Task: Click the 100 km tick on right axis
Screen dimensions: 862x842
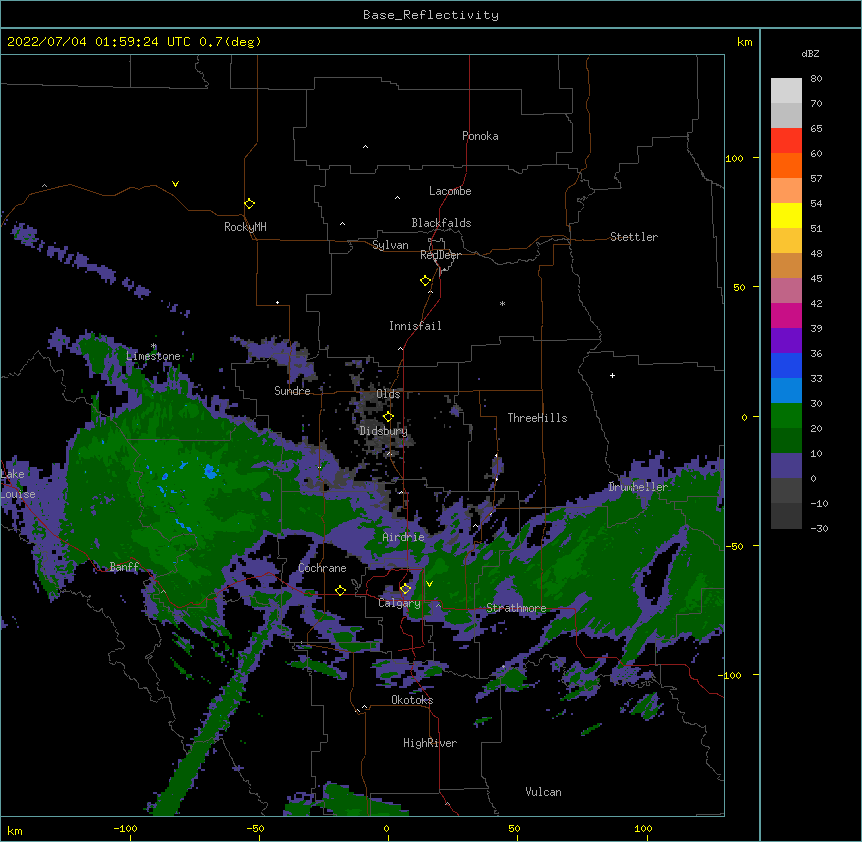Action: pos(734,158)
